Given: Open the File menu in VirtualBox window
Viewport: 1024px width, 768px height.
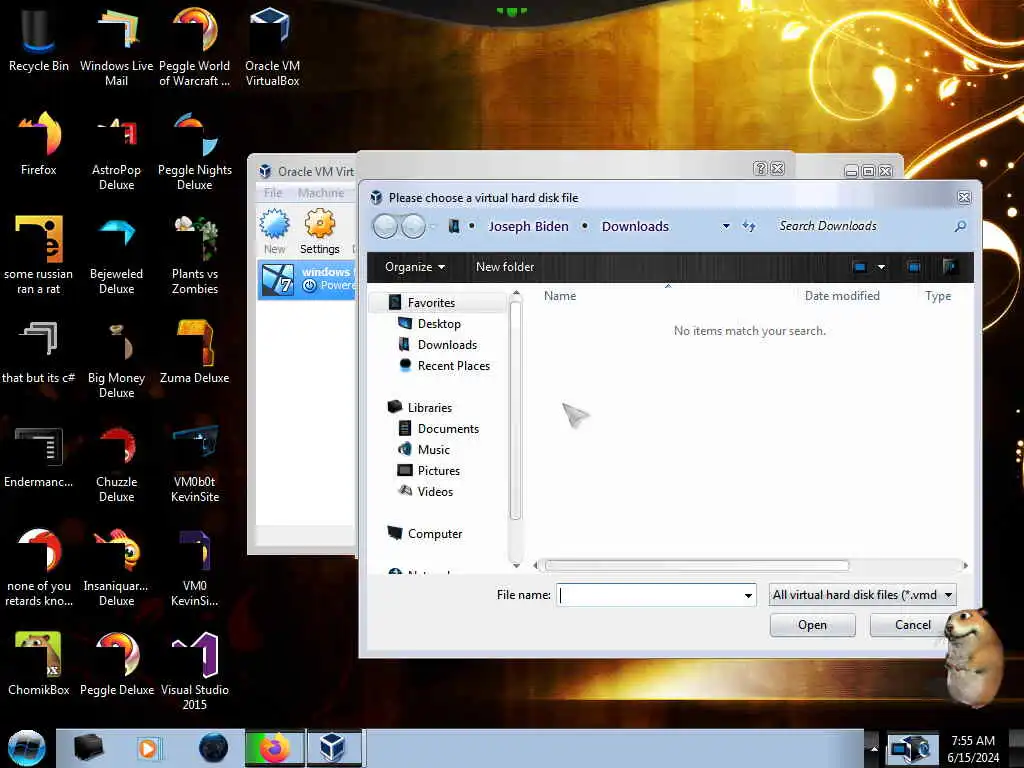Looking at the screenshot, I should (273, 193).
